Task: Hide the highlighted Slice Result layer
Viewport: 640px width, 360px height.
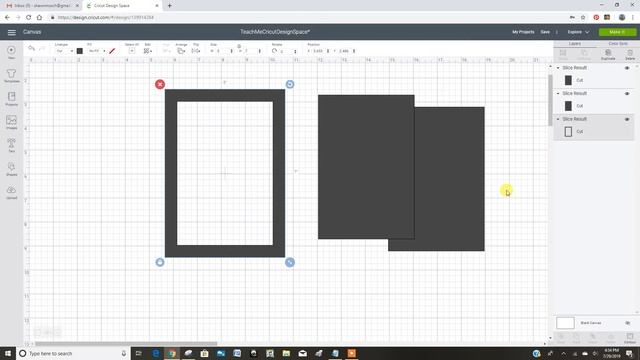Action: pos(627,119)
